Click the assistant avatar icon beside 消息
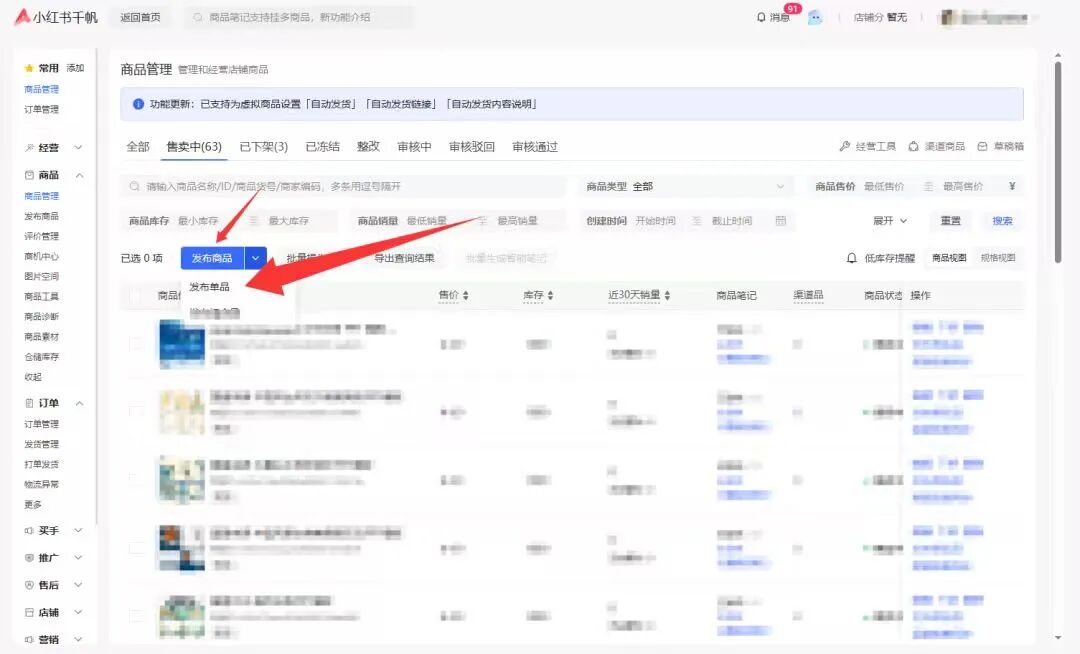 pos(815,17)
